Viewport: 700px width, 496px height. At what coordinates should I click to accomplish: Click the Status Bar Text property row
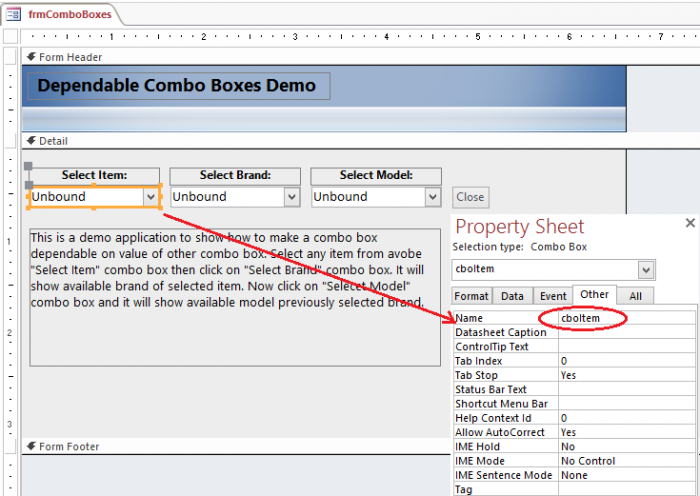click(x=574, y=390)
